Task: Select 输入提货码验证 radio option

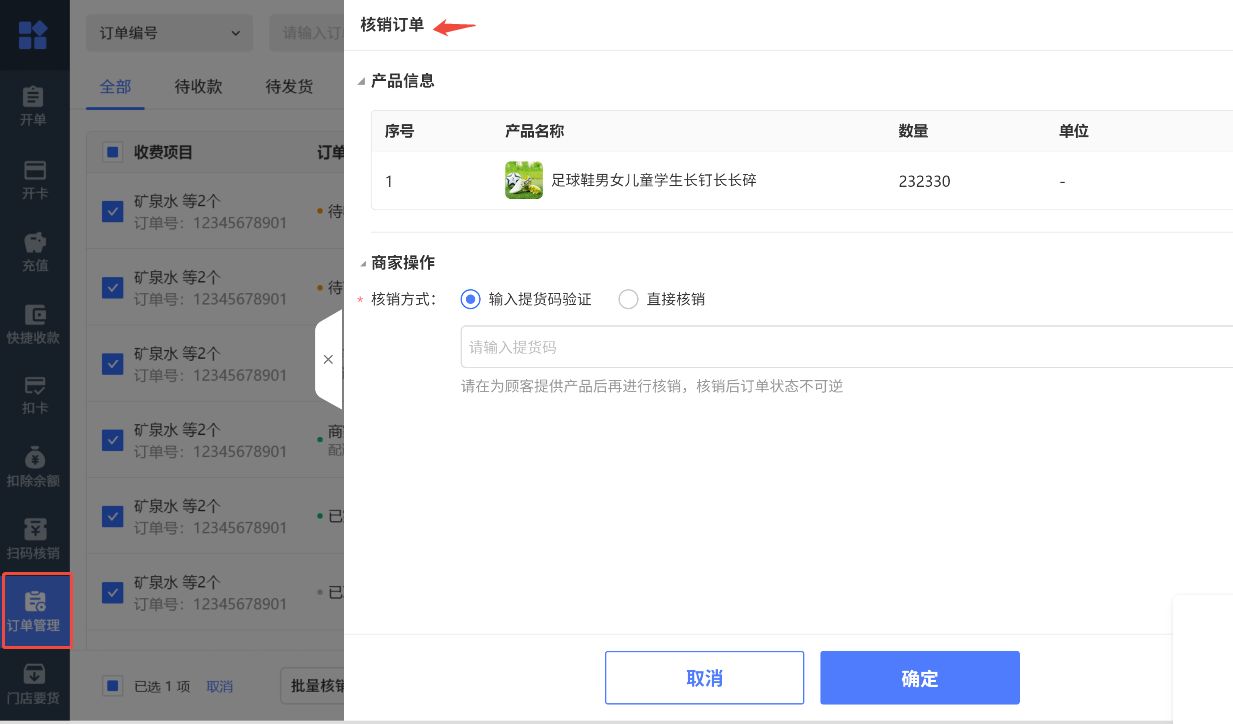Action: click(470, 299)
